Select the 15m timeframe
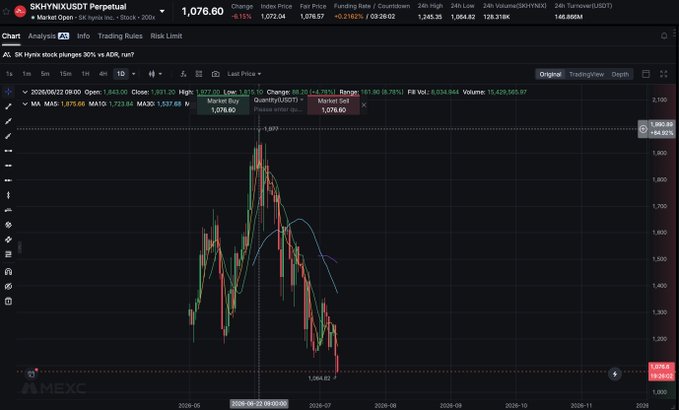 coord(65,74)
